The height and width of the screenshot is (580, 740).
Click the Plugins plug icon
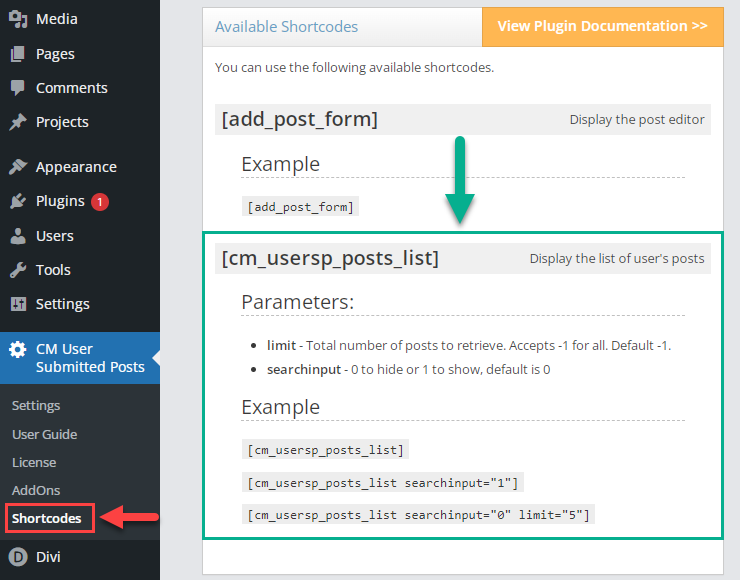pyautogui.click(x=17, y=201)
